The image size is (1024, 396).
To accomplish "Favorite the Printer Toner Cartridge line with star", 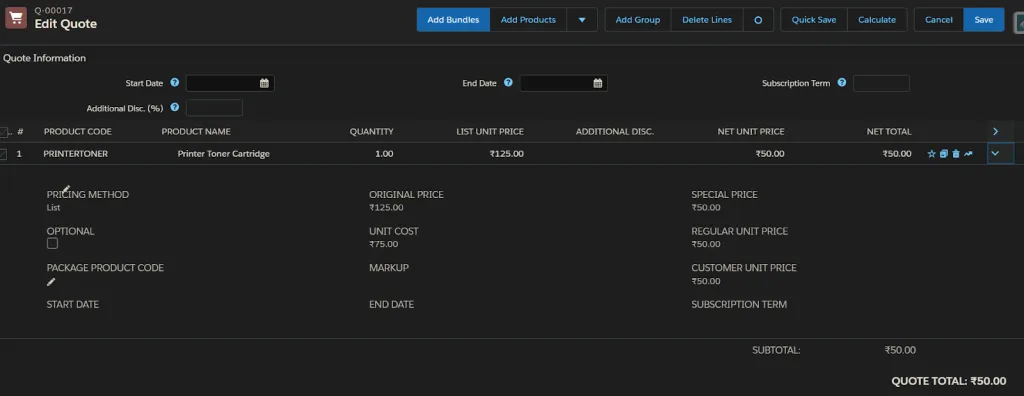I will pos(931,154).
